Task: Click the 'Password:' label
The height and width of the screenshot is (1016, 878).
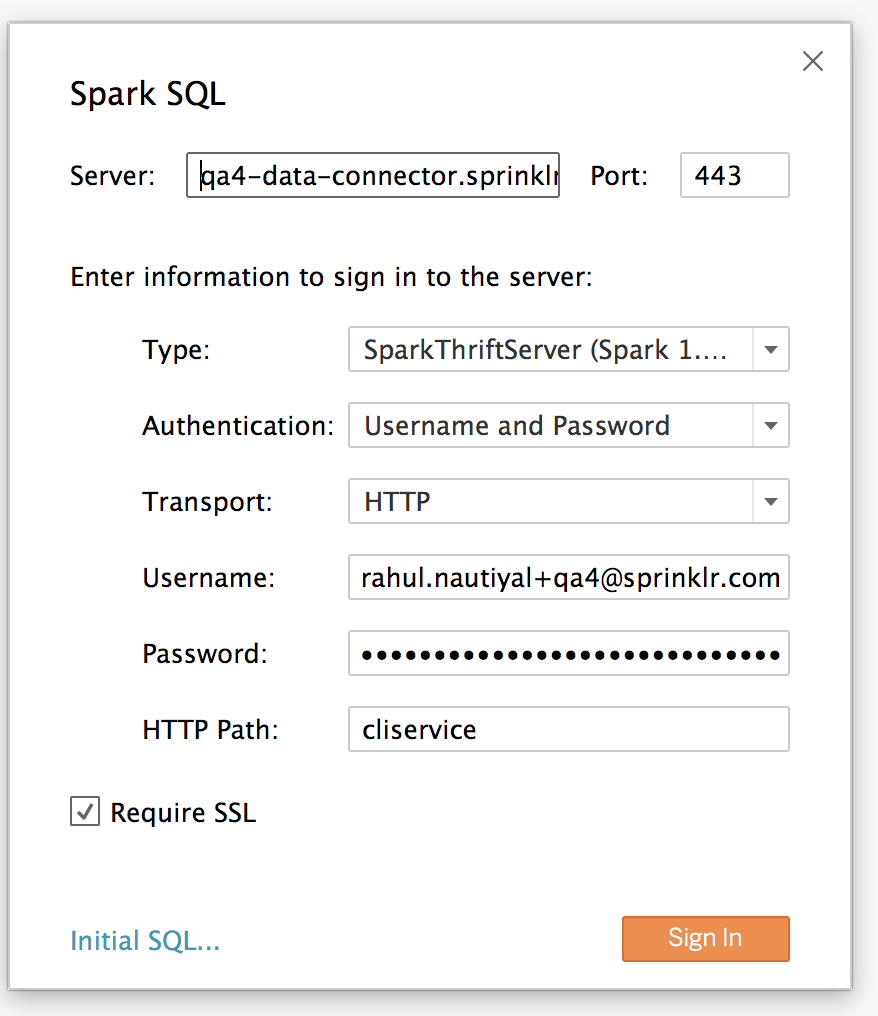Action: coord(205,653)
